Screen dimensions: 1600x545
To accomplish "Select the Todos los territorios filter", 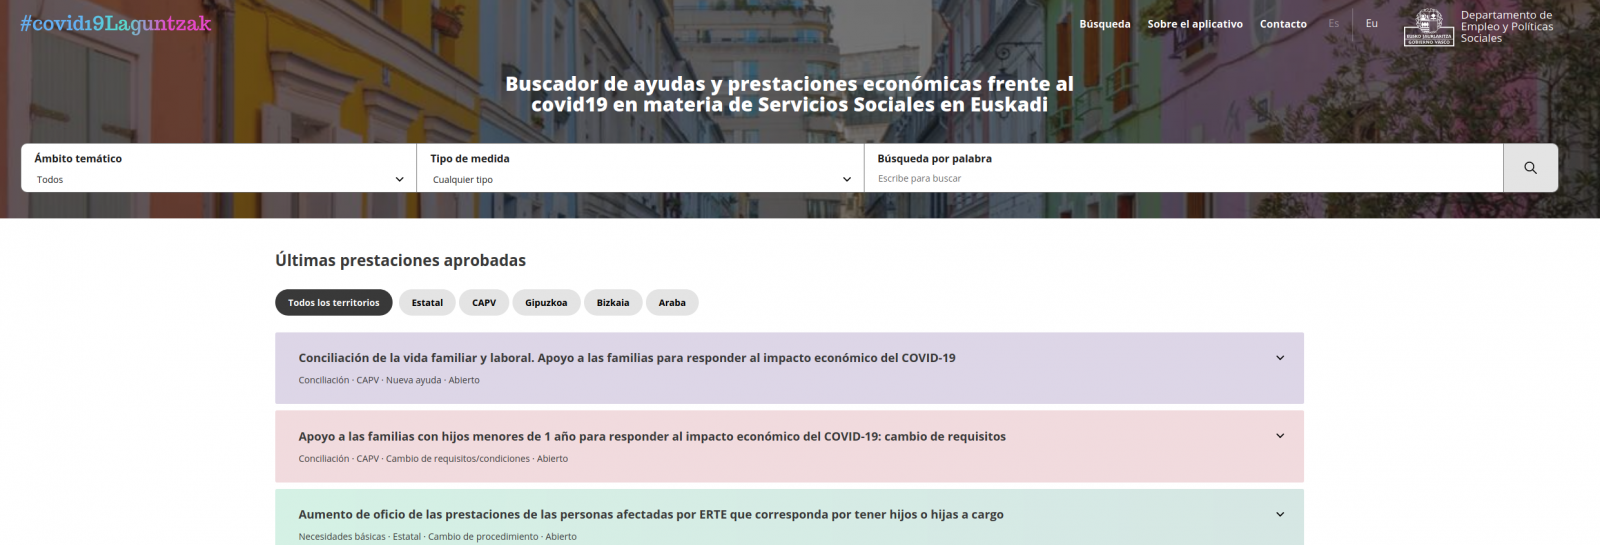I will (334, 303).
